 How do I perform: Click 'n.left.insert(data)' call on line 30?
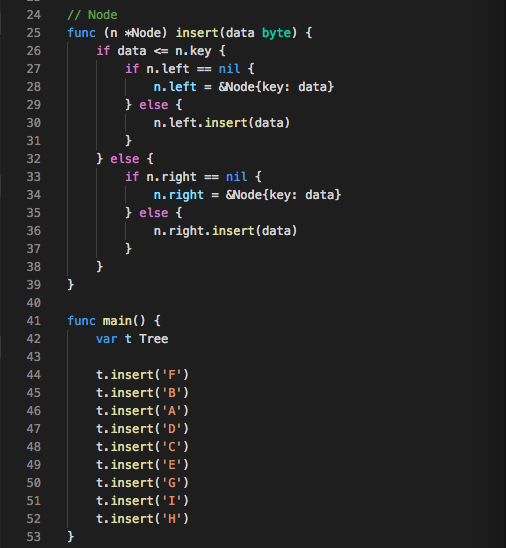click(222, 123)
